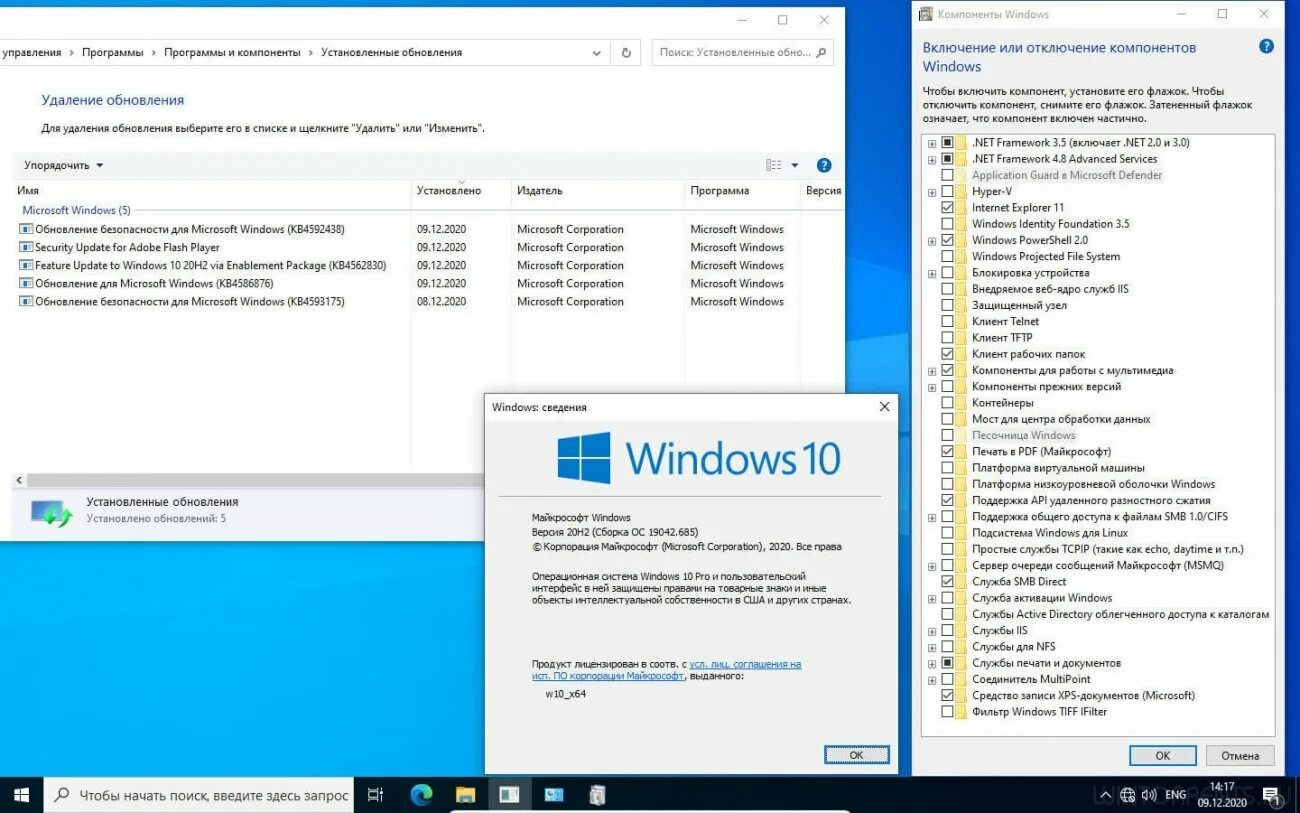
Task: Click the folder icon beside Internet Explorer 11
Action: (961, 207)
